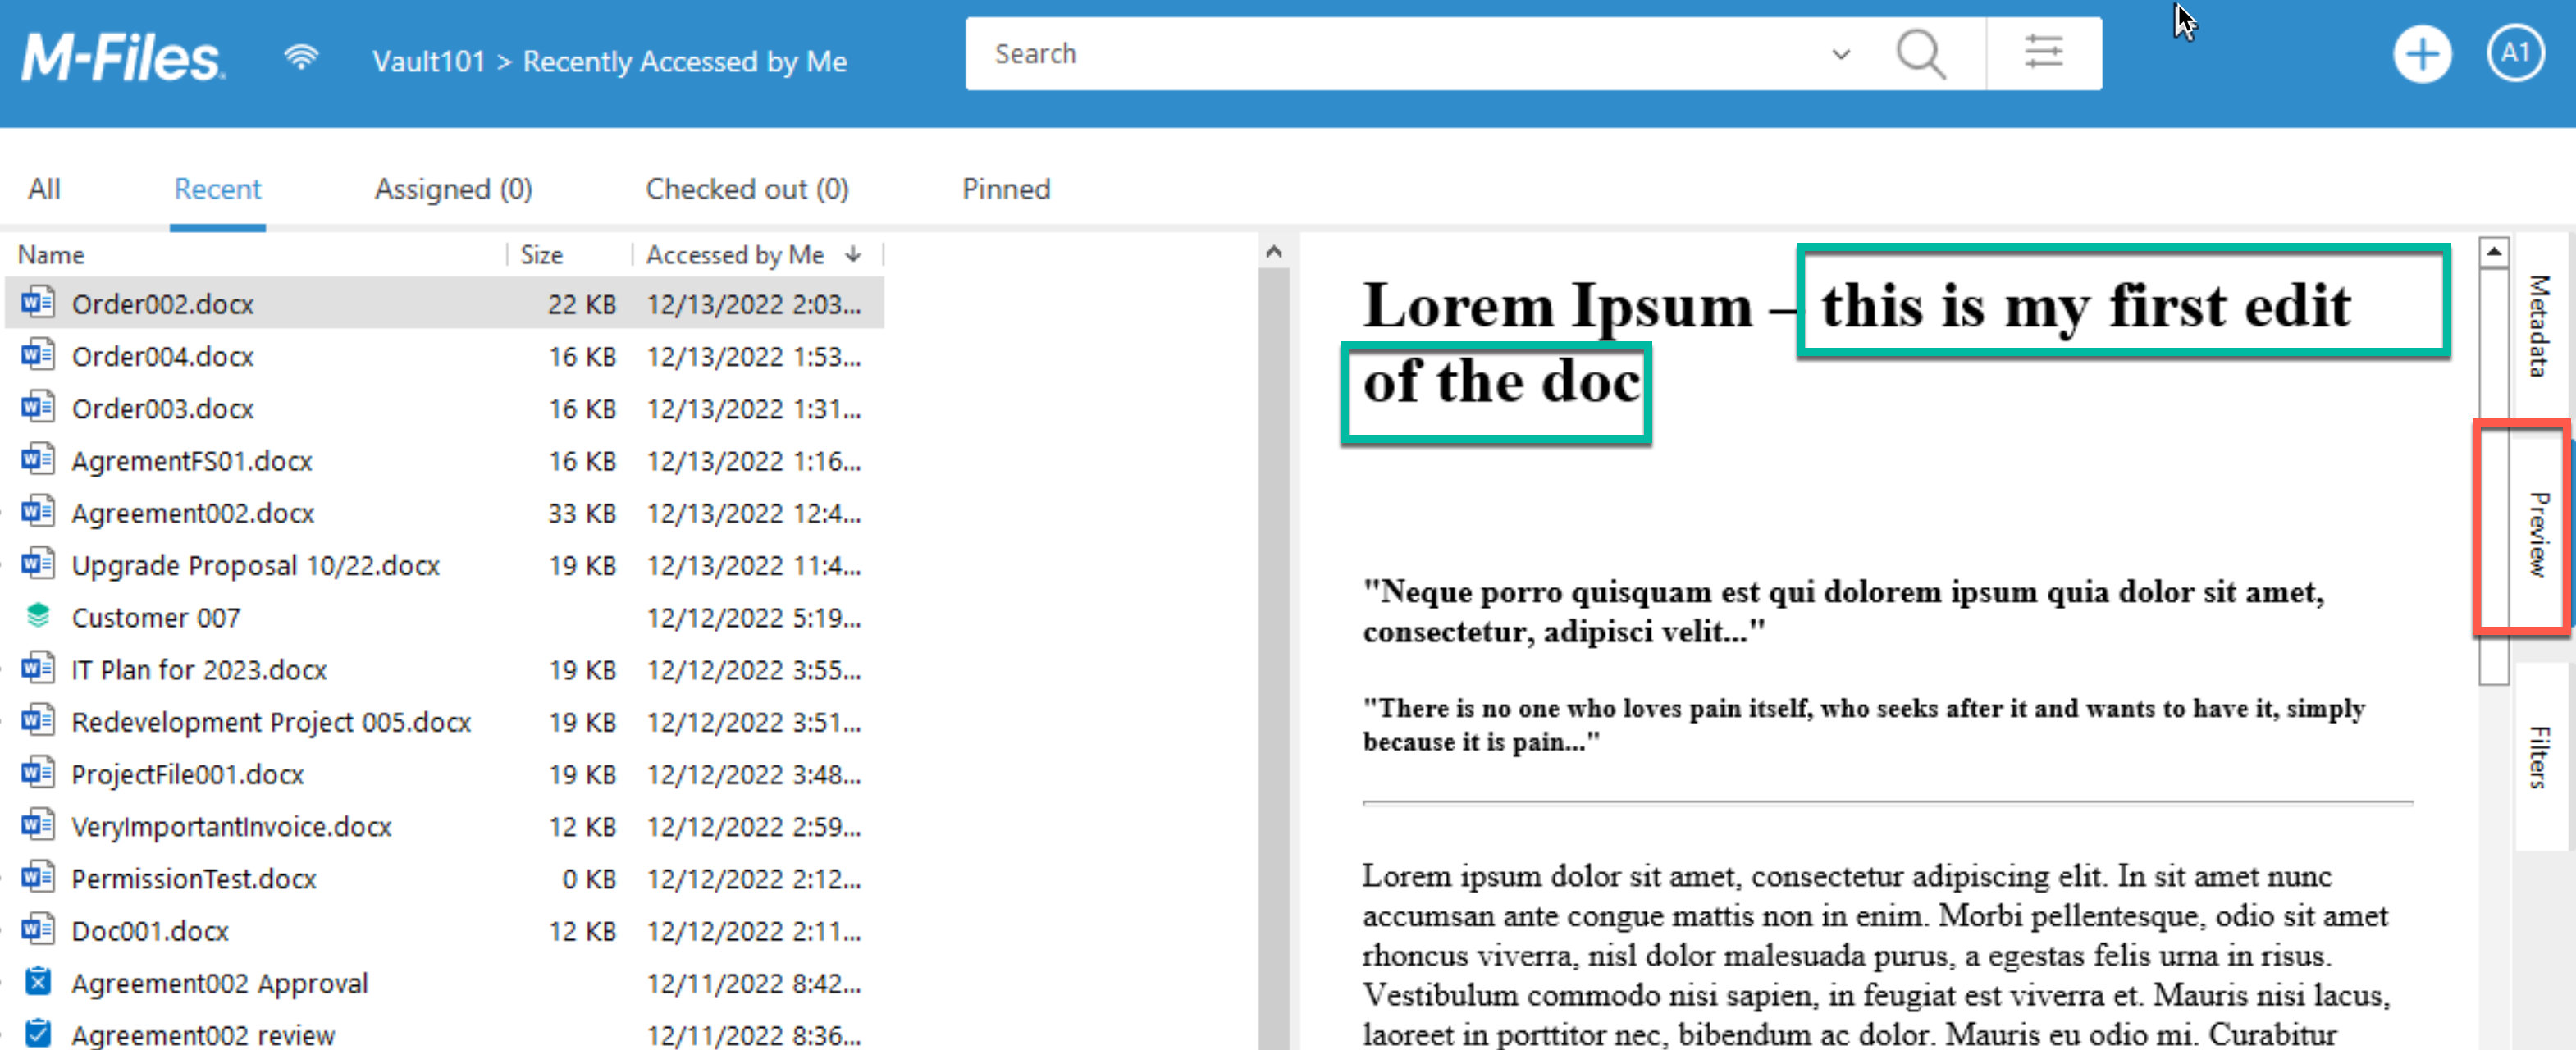Click the preview pane scrollbar thumb
2576x1050 pixels.
[x=2494, y=477]
